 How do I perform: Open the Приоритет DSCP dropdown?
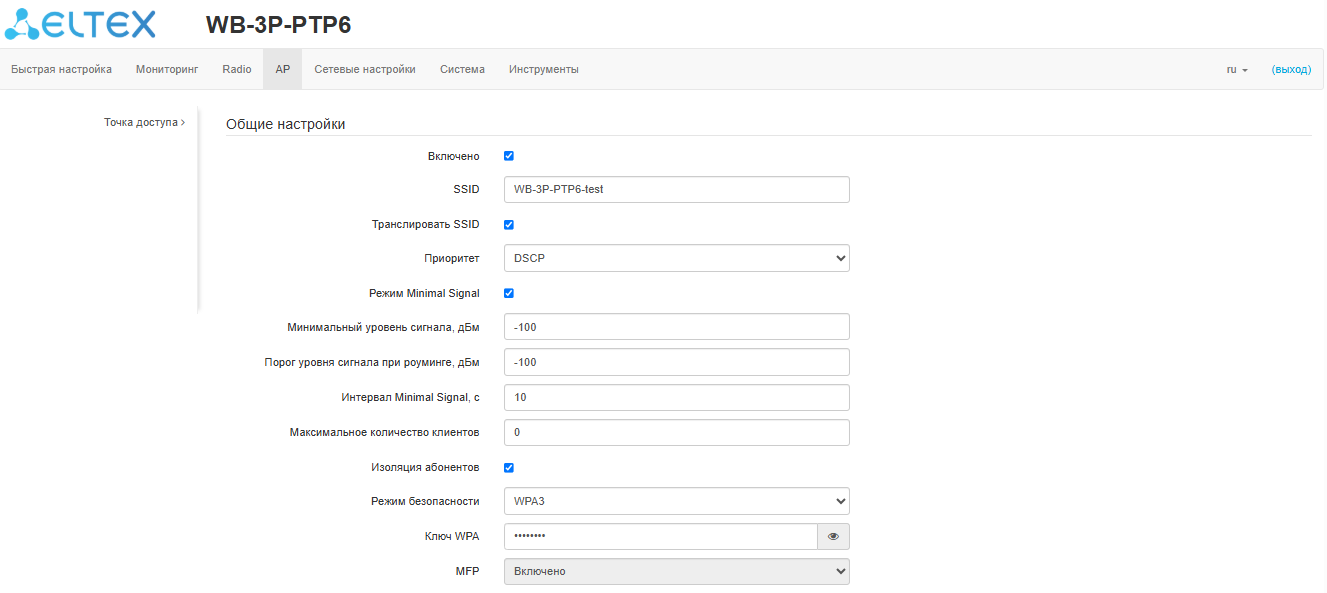[x=676, y=258]
